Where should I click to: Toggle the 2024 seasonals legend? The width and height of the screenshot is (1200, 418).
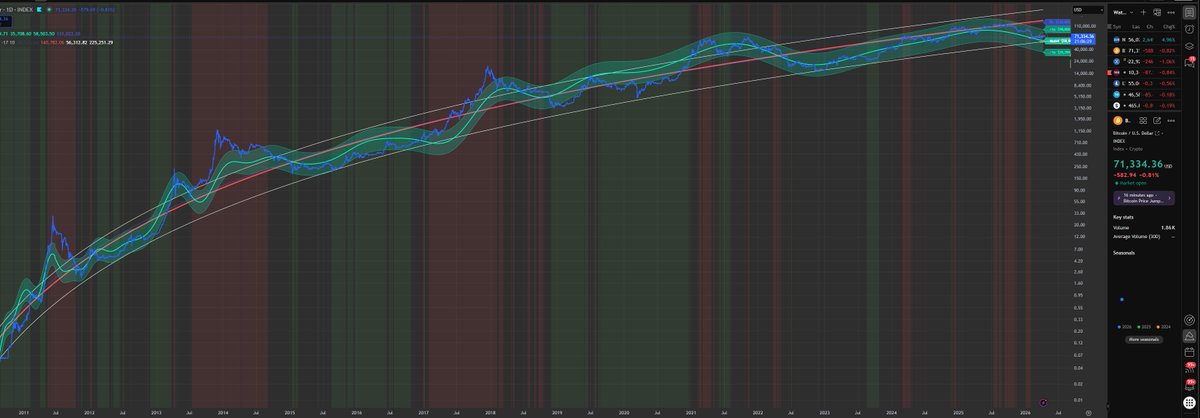click(x=1164, y=327)
